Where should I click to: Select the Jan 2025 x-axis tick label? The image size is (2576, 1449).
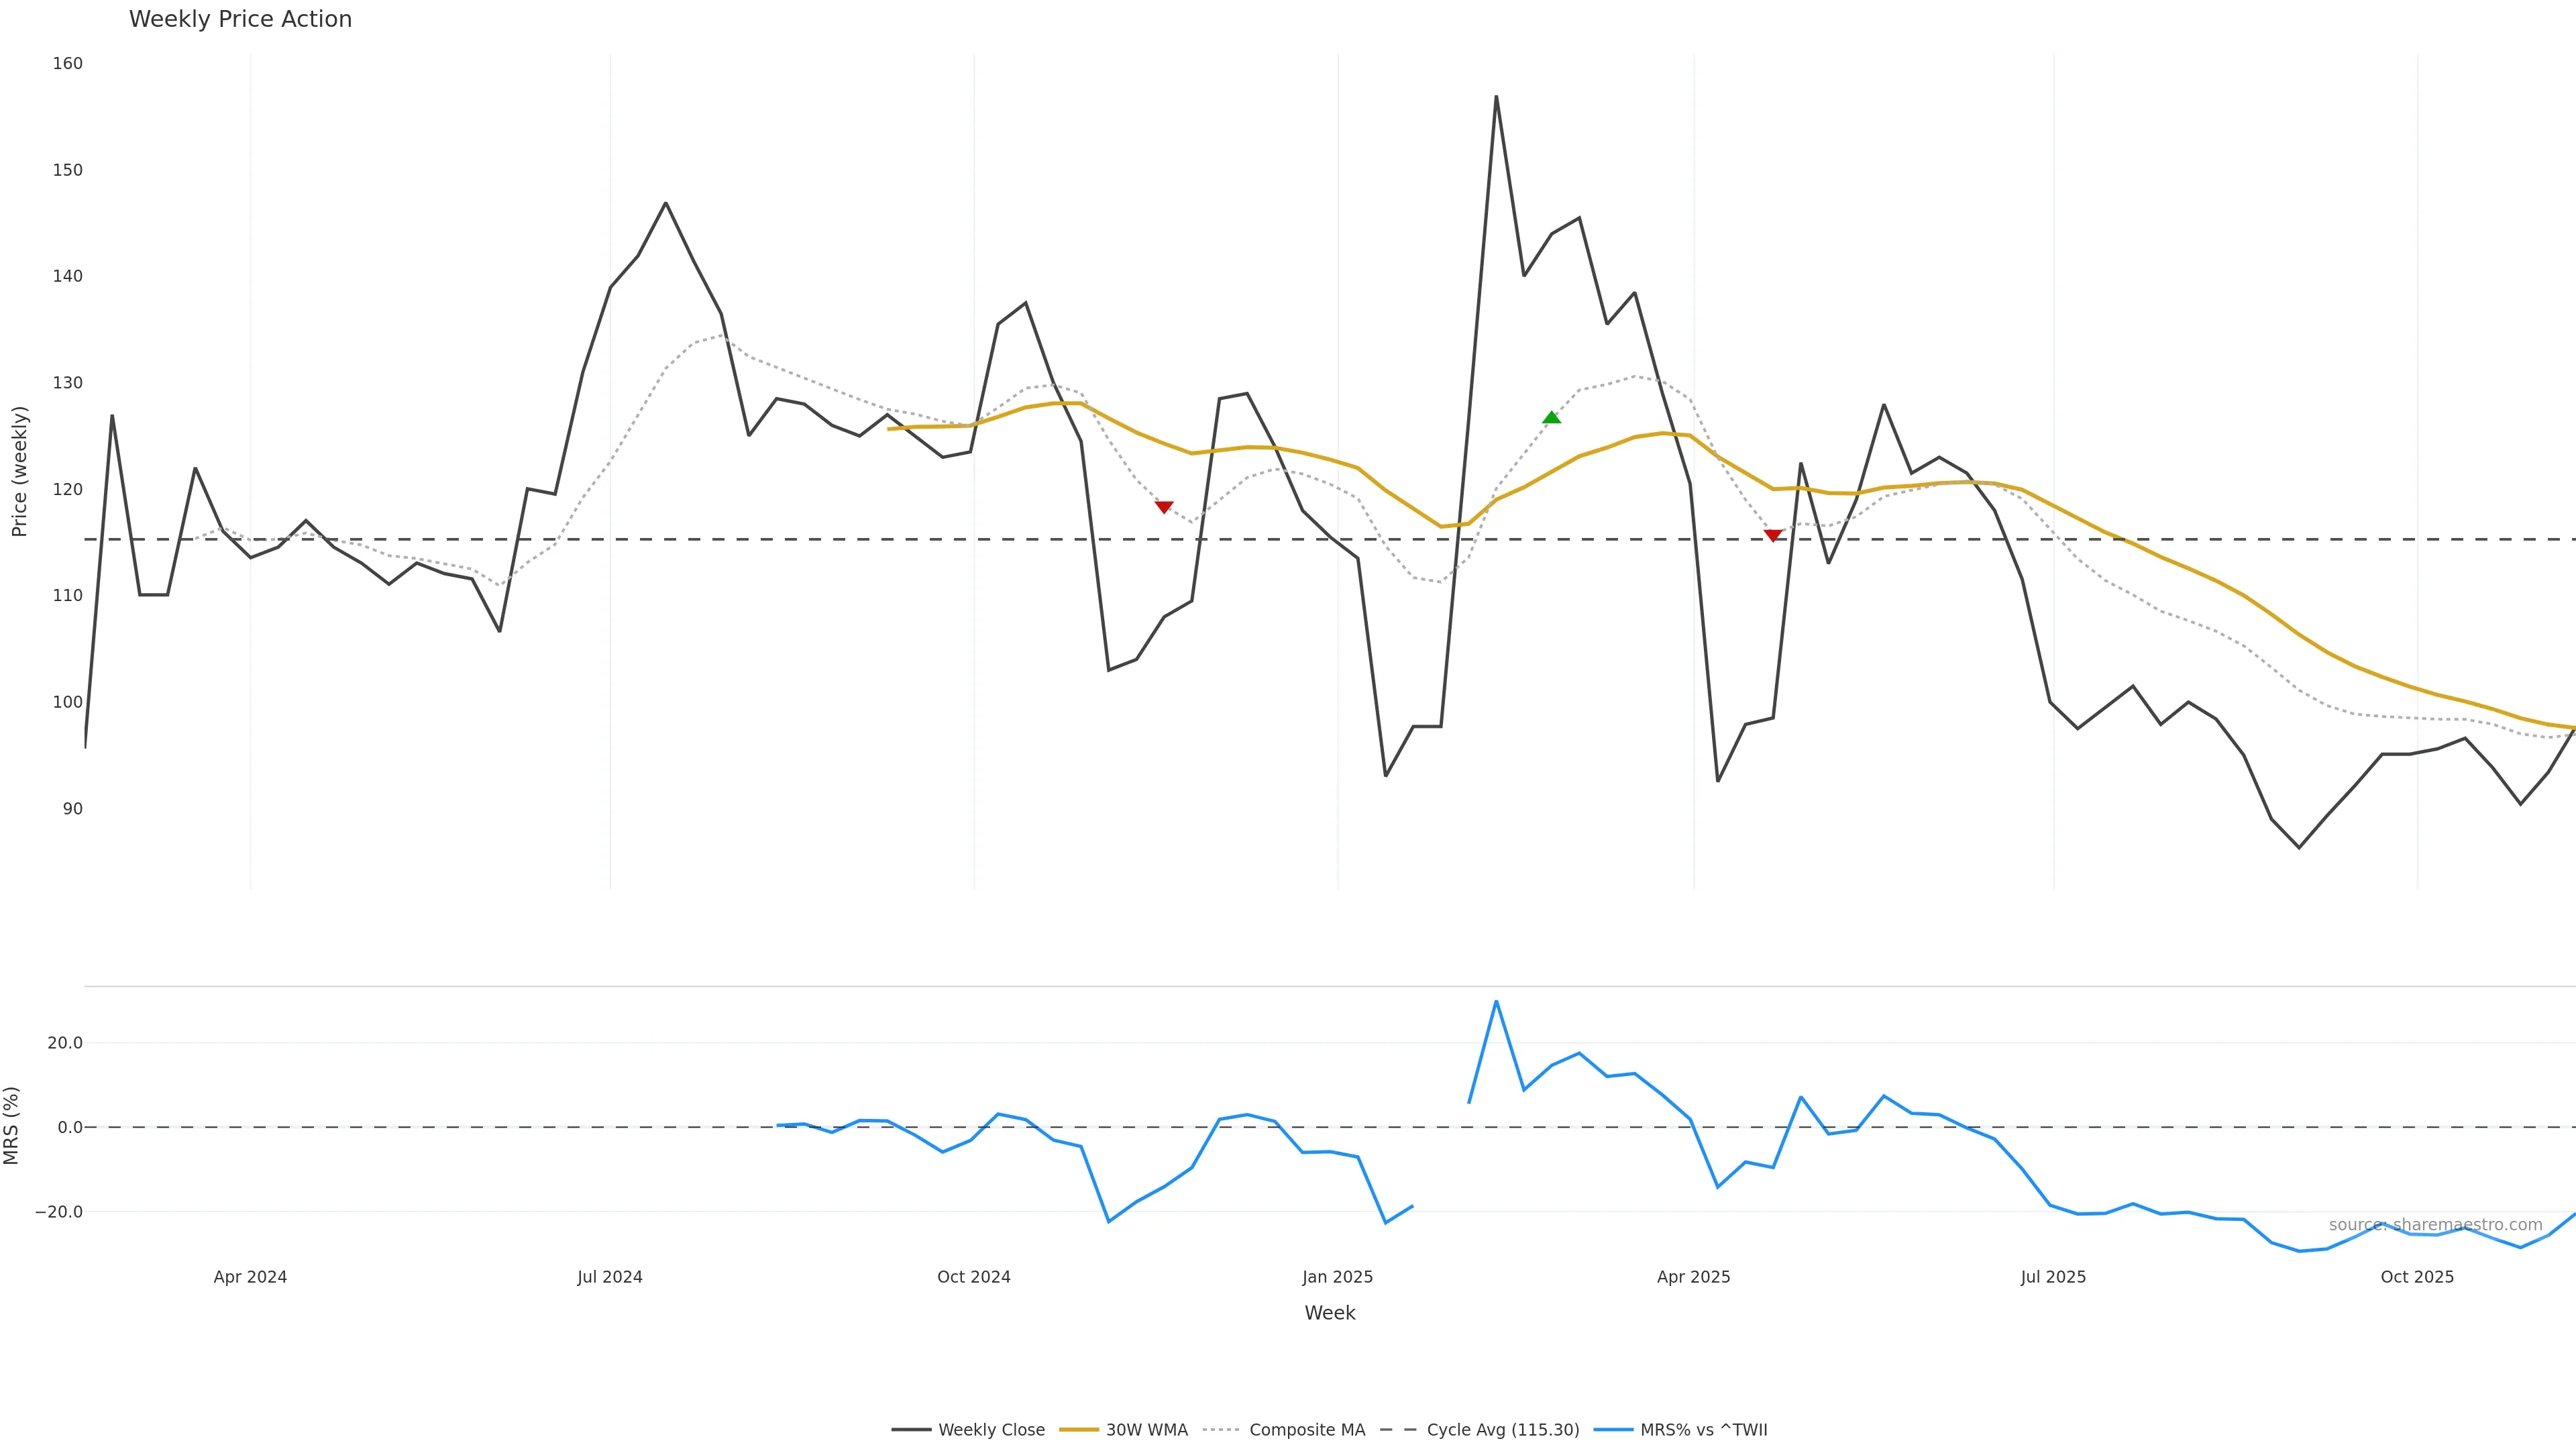pyautogui.click(x=1337, y=1277)
